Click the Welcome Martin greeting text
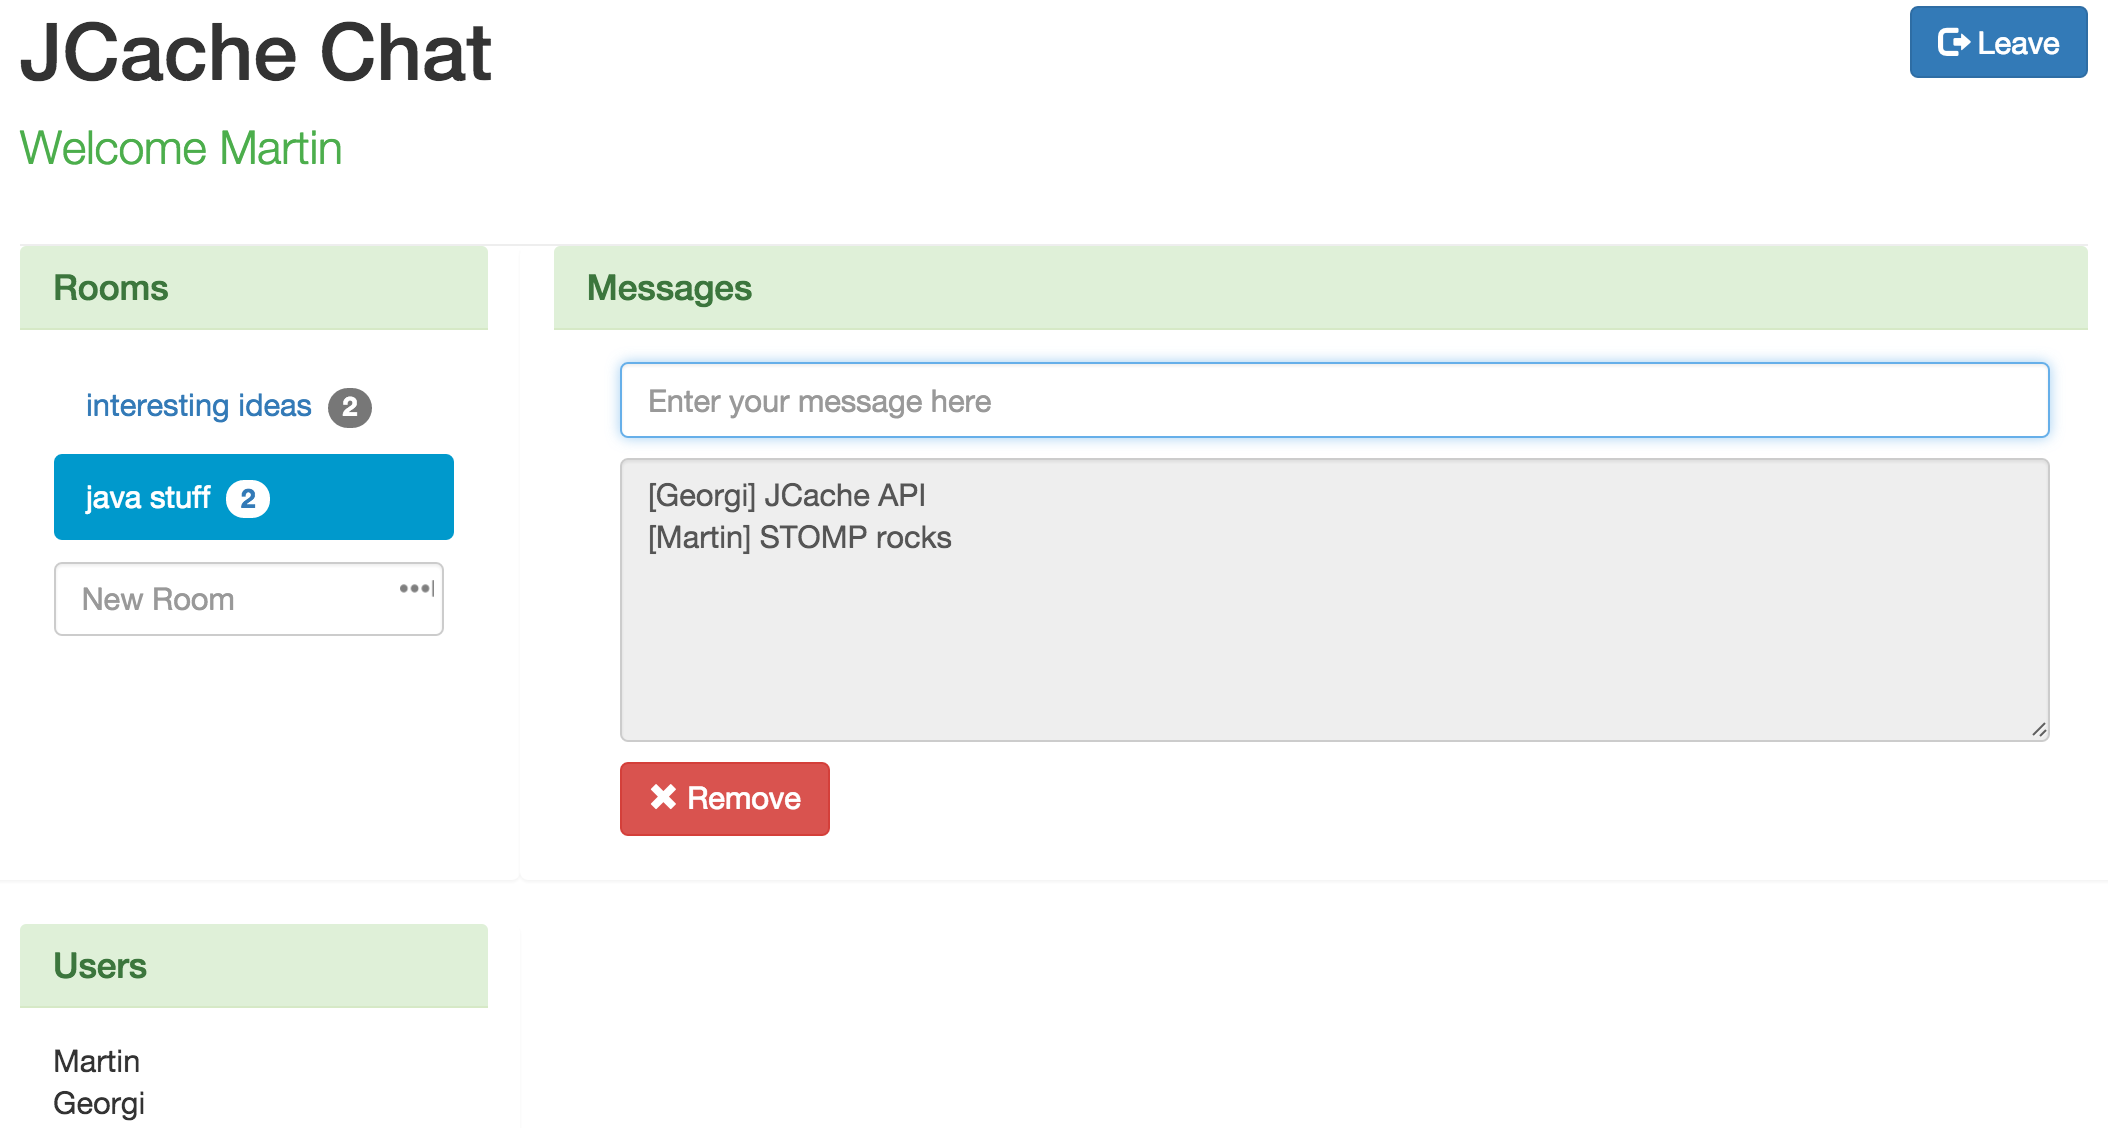 [x=181, y=149]
